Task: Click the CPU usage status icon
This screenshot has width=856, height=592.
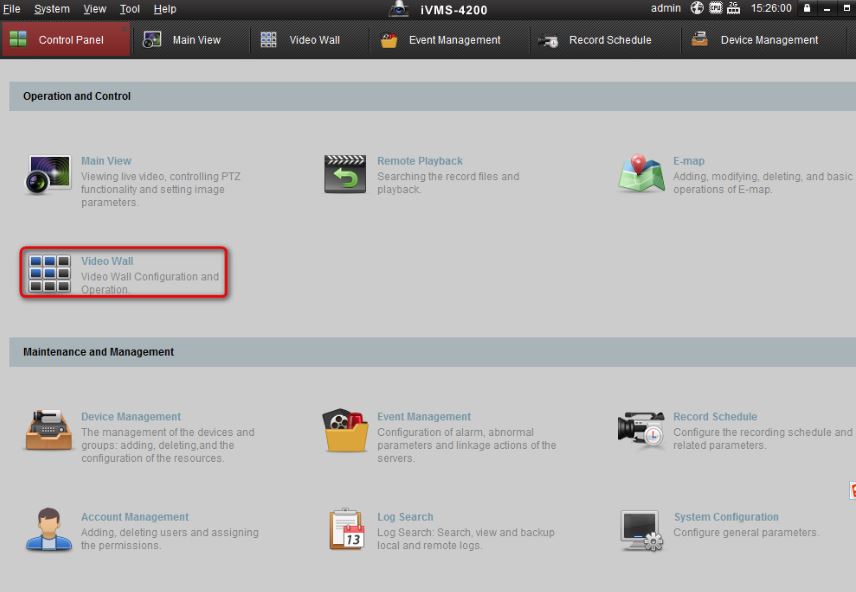Action: click(x=715, y=8)
